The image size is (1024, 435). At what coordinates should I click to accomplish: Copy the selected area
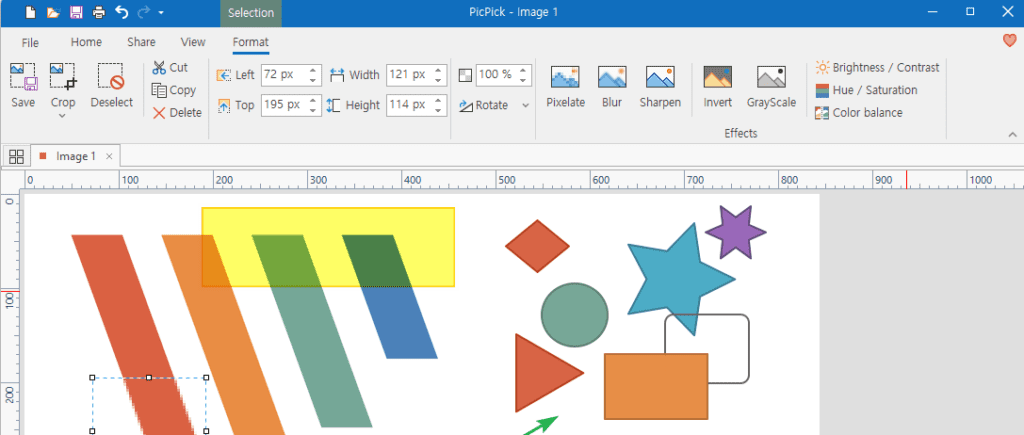click(174, 90)
